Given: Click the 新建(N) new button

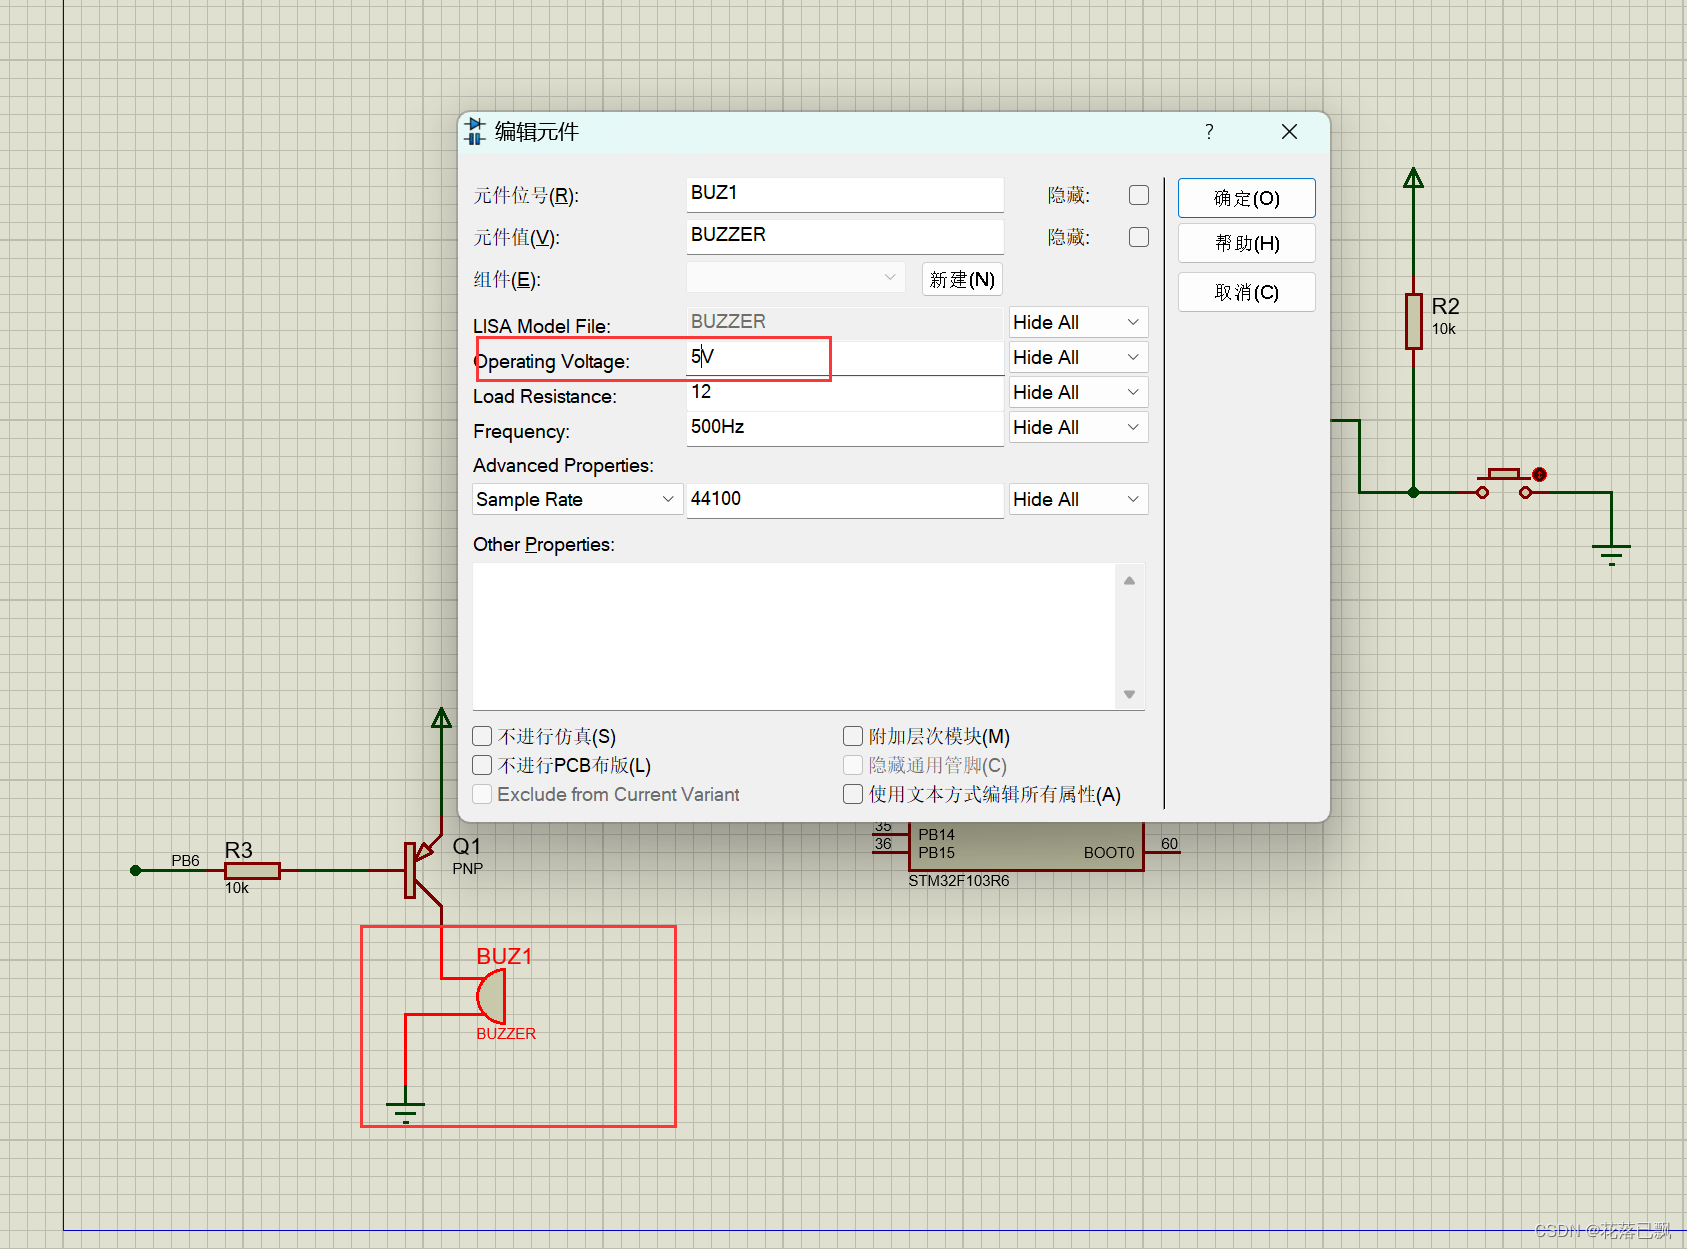Looking at the screenshot, I should point(961,279).
